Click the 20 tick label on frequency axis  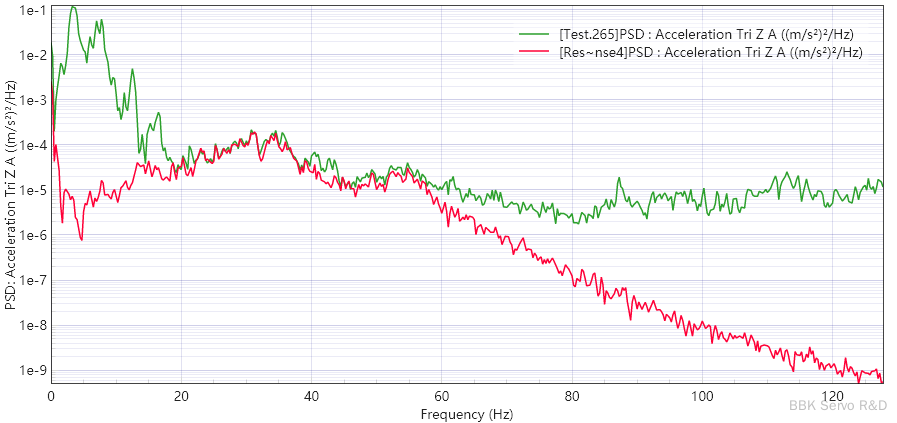(181, 395)
